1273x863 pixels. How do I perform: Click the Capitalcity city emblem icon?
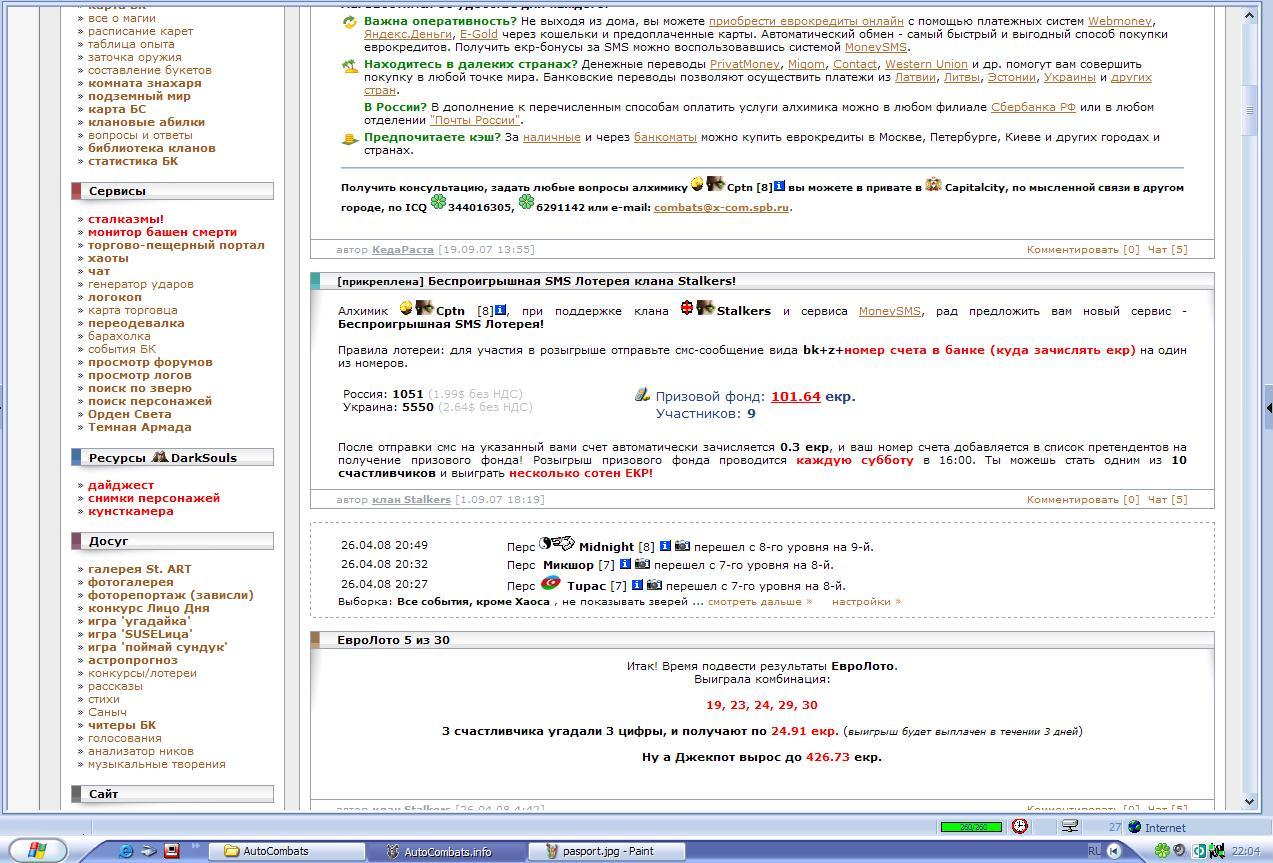(x=933, y=184)
